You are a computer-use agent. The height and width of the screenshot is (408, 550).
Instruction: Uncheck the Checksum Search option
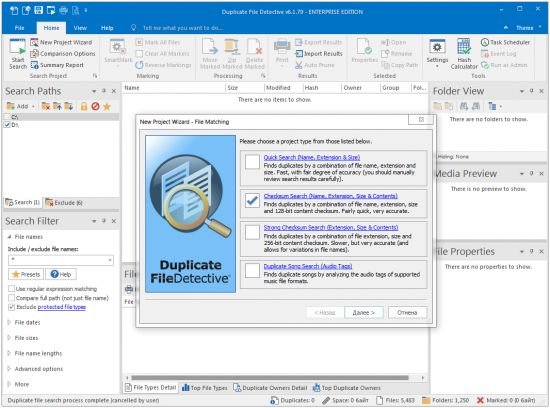tap(252, 201)
